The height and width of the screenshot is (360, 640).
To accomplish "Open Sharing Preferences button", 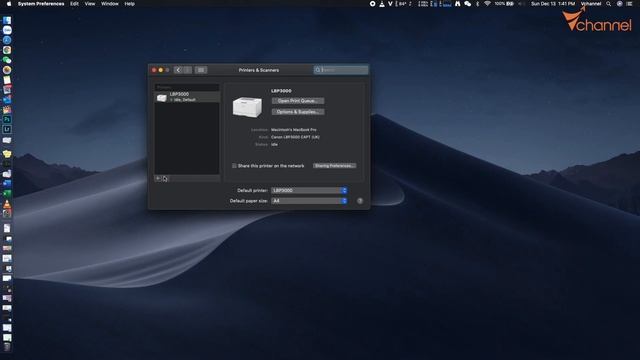I will pos(334,166).
